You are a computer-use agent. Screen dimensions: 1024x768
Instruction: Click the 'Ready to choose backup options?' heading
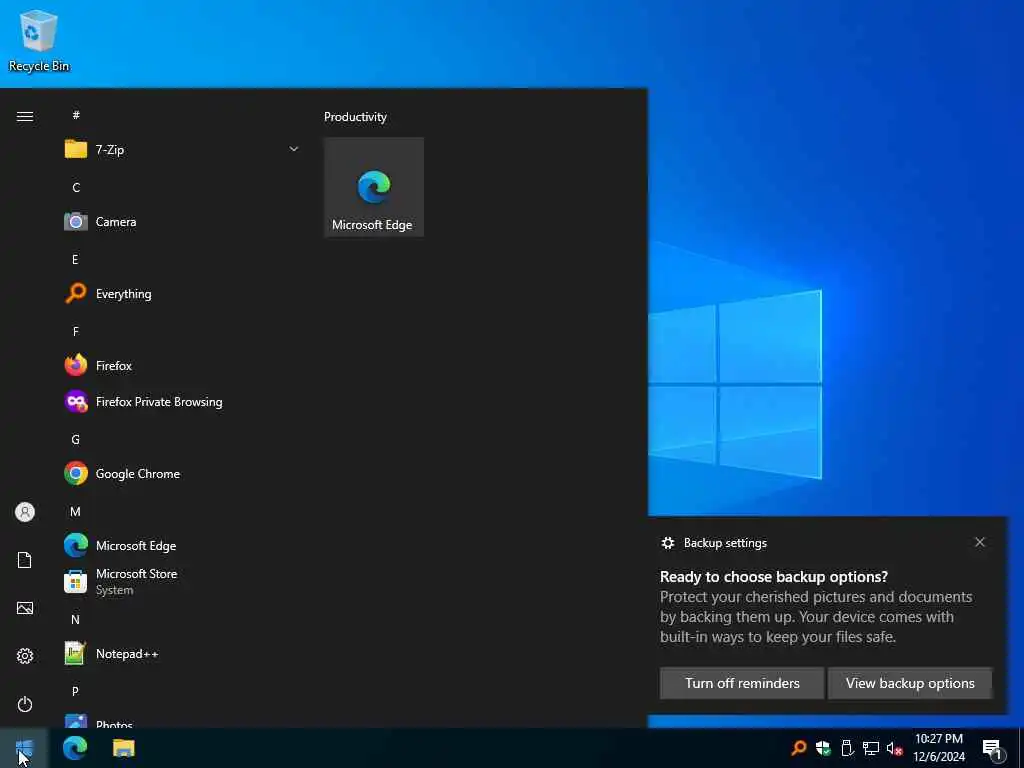coord(774,577)
